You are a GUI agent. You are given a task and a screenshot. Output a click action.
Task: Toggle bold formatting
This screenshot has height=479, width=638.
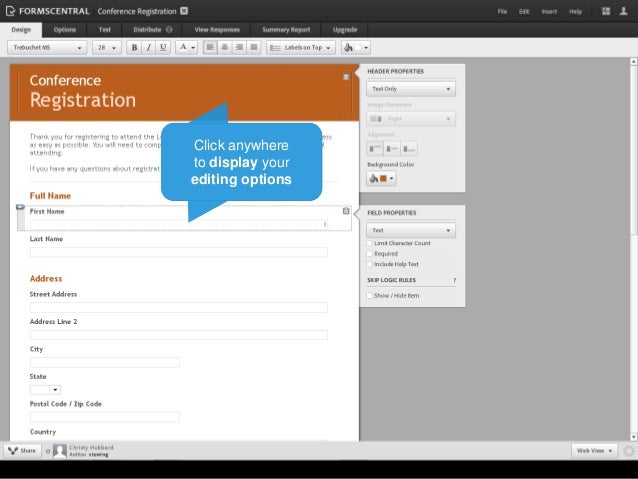coord(134,48)
